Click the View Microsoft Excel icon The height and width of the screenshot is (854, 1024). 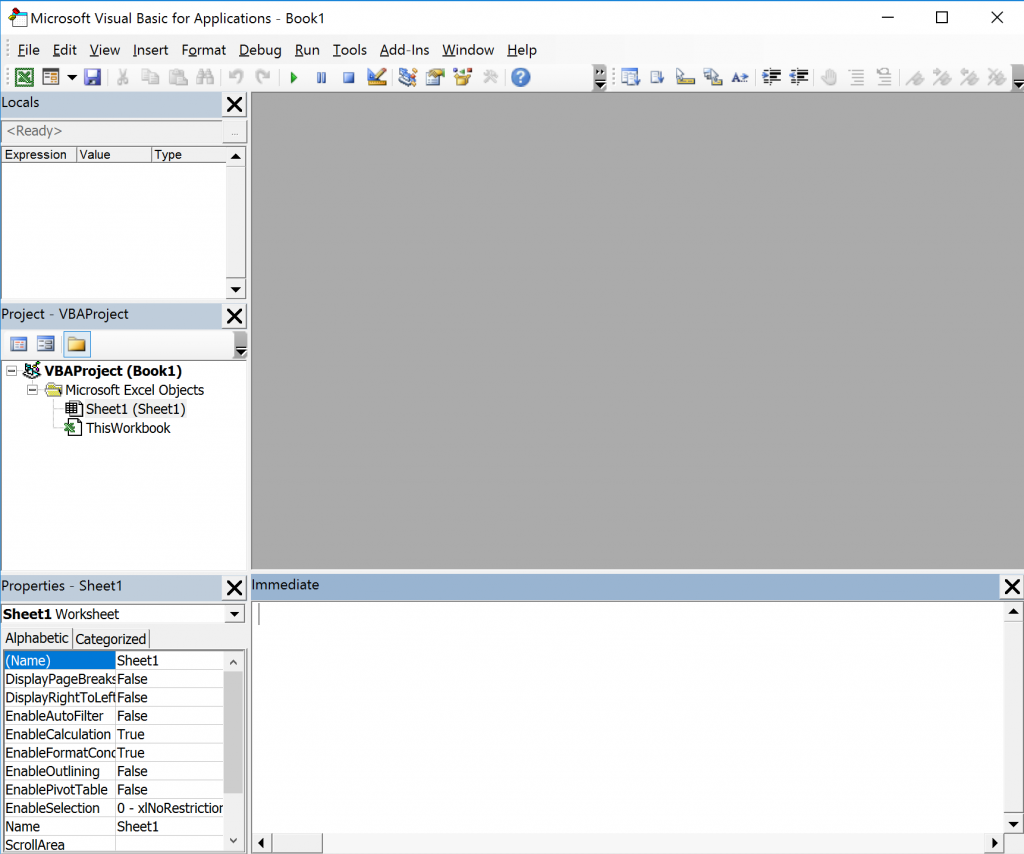tap(23, 77)
